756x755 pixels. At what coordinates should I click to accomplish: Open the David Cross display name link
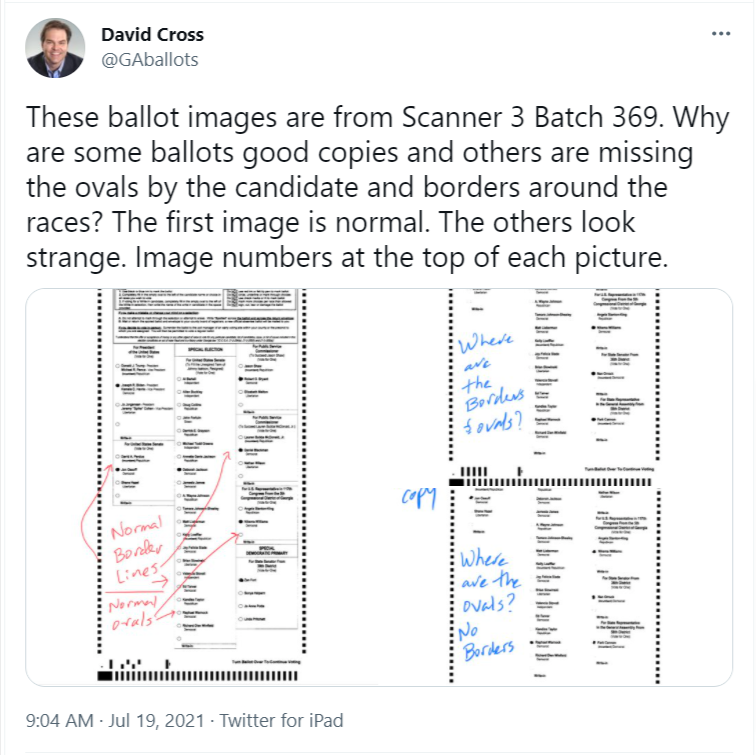(153, 36)
